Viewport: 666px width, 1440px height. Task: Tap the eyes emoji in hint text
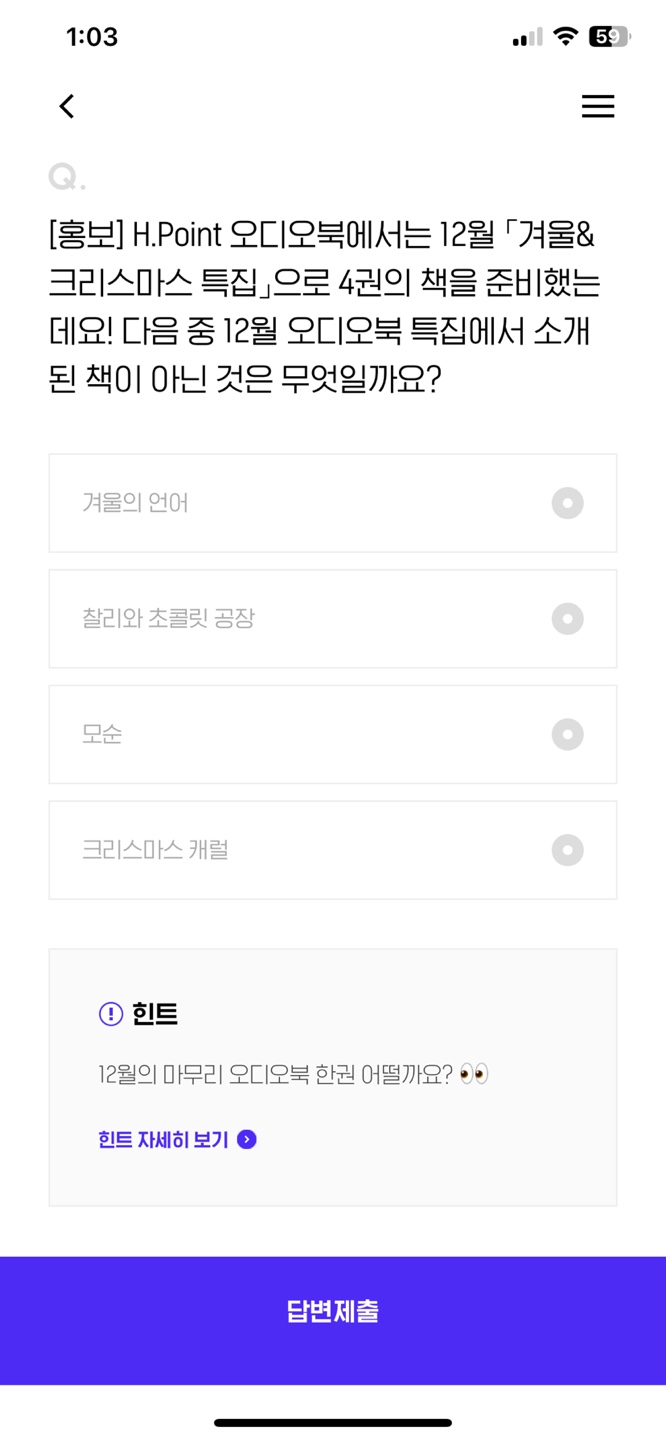[474, 1075]
